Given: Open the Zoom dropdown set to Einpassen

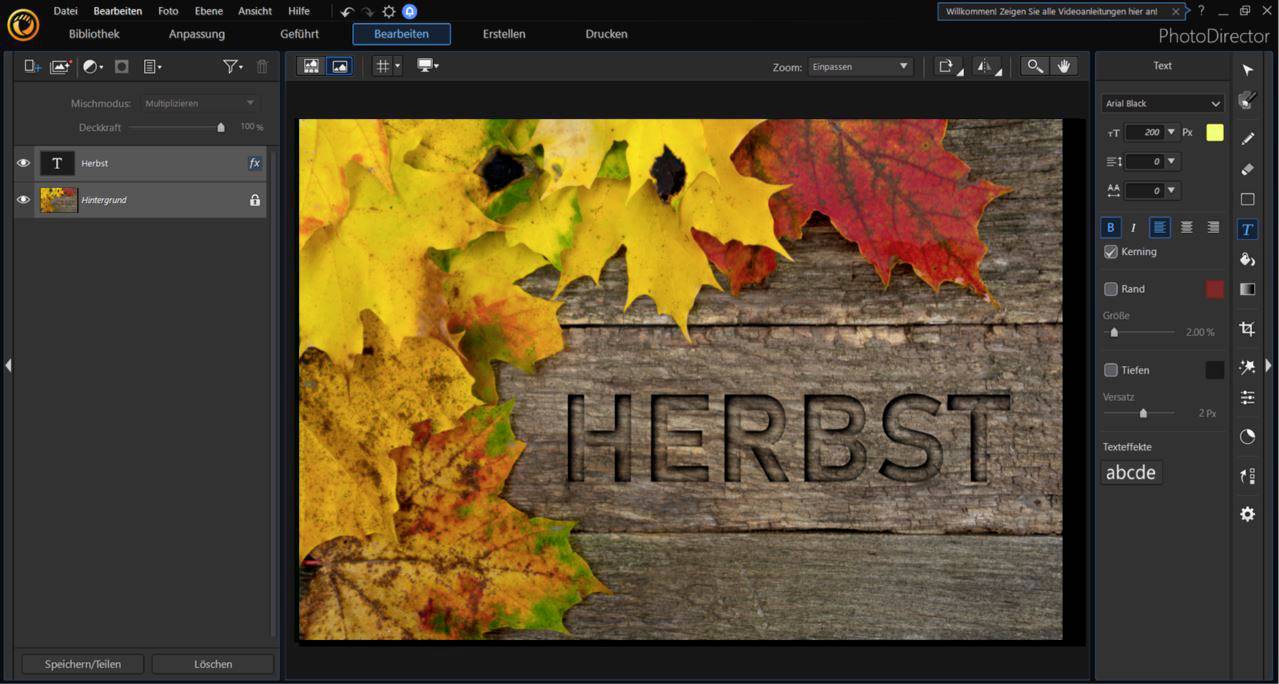Looking at the screenshot, I should tap(860, 66).
